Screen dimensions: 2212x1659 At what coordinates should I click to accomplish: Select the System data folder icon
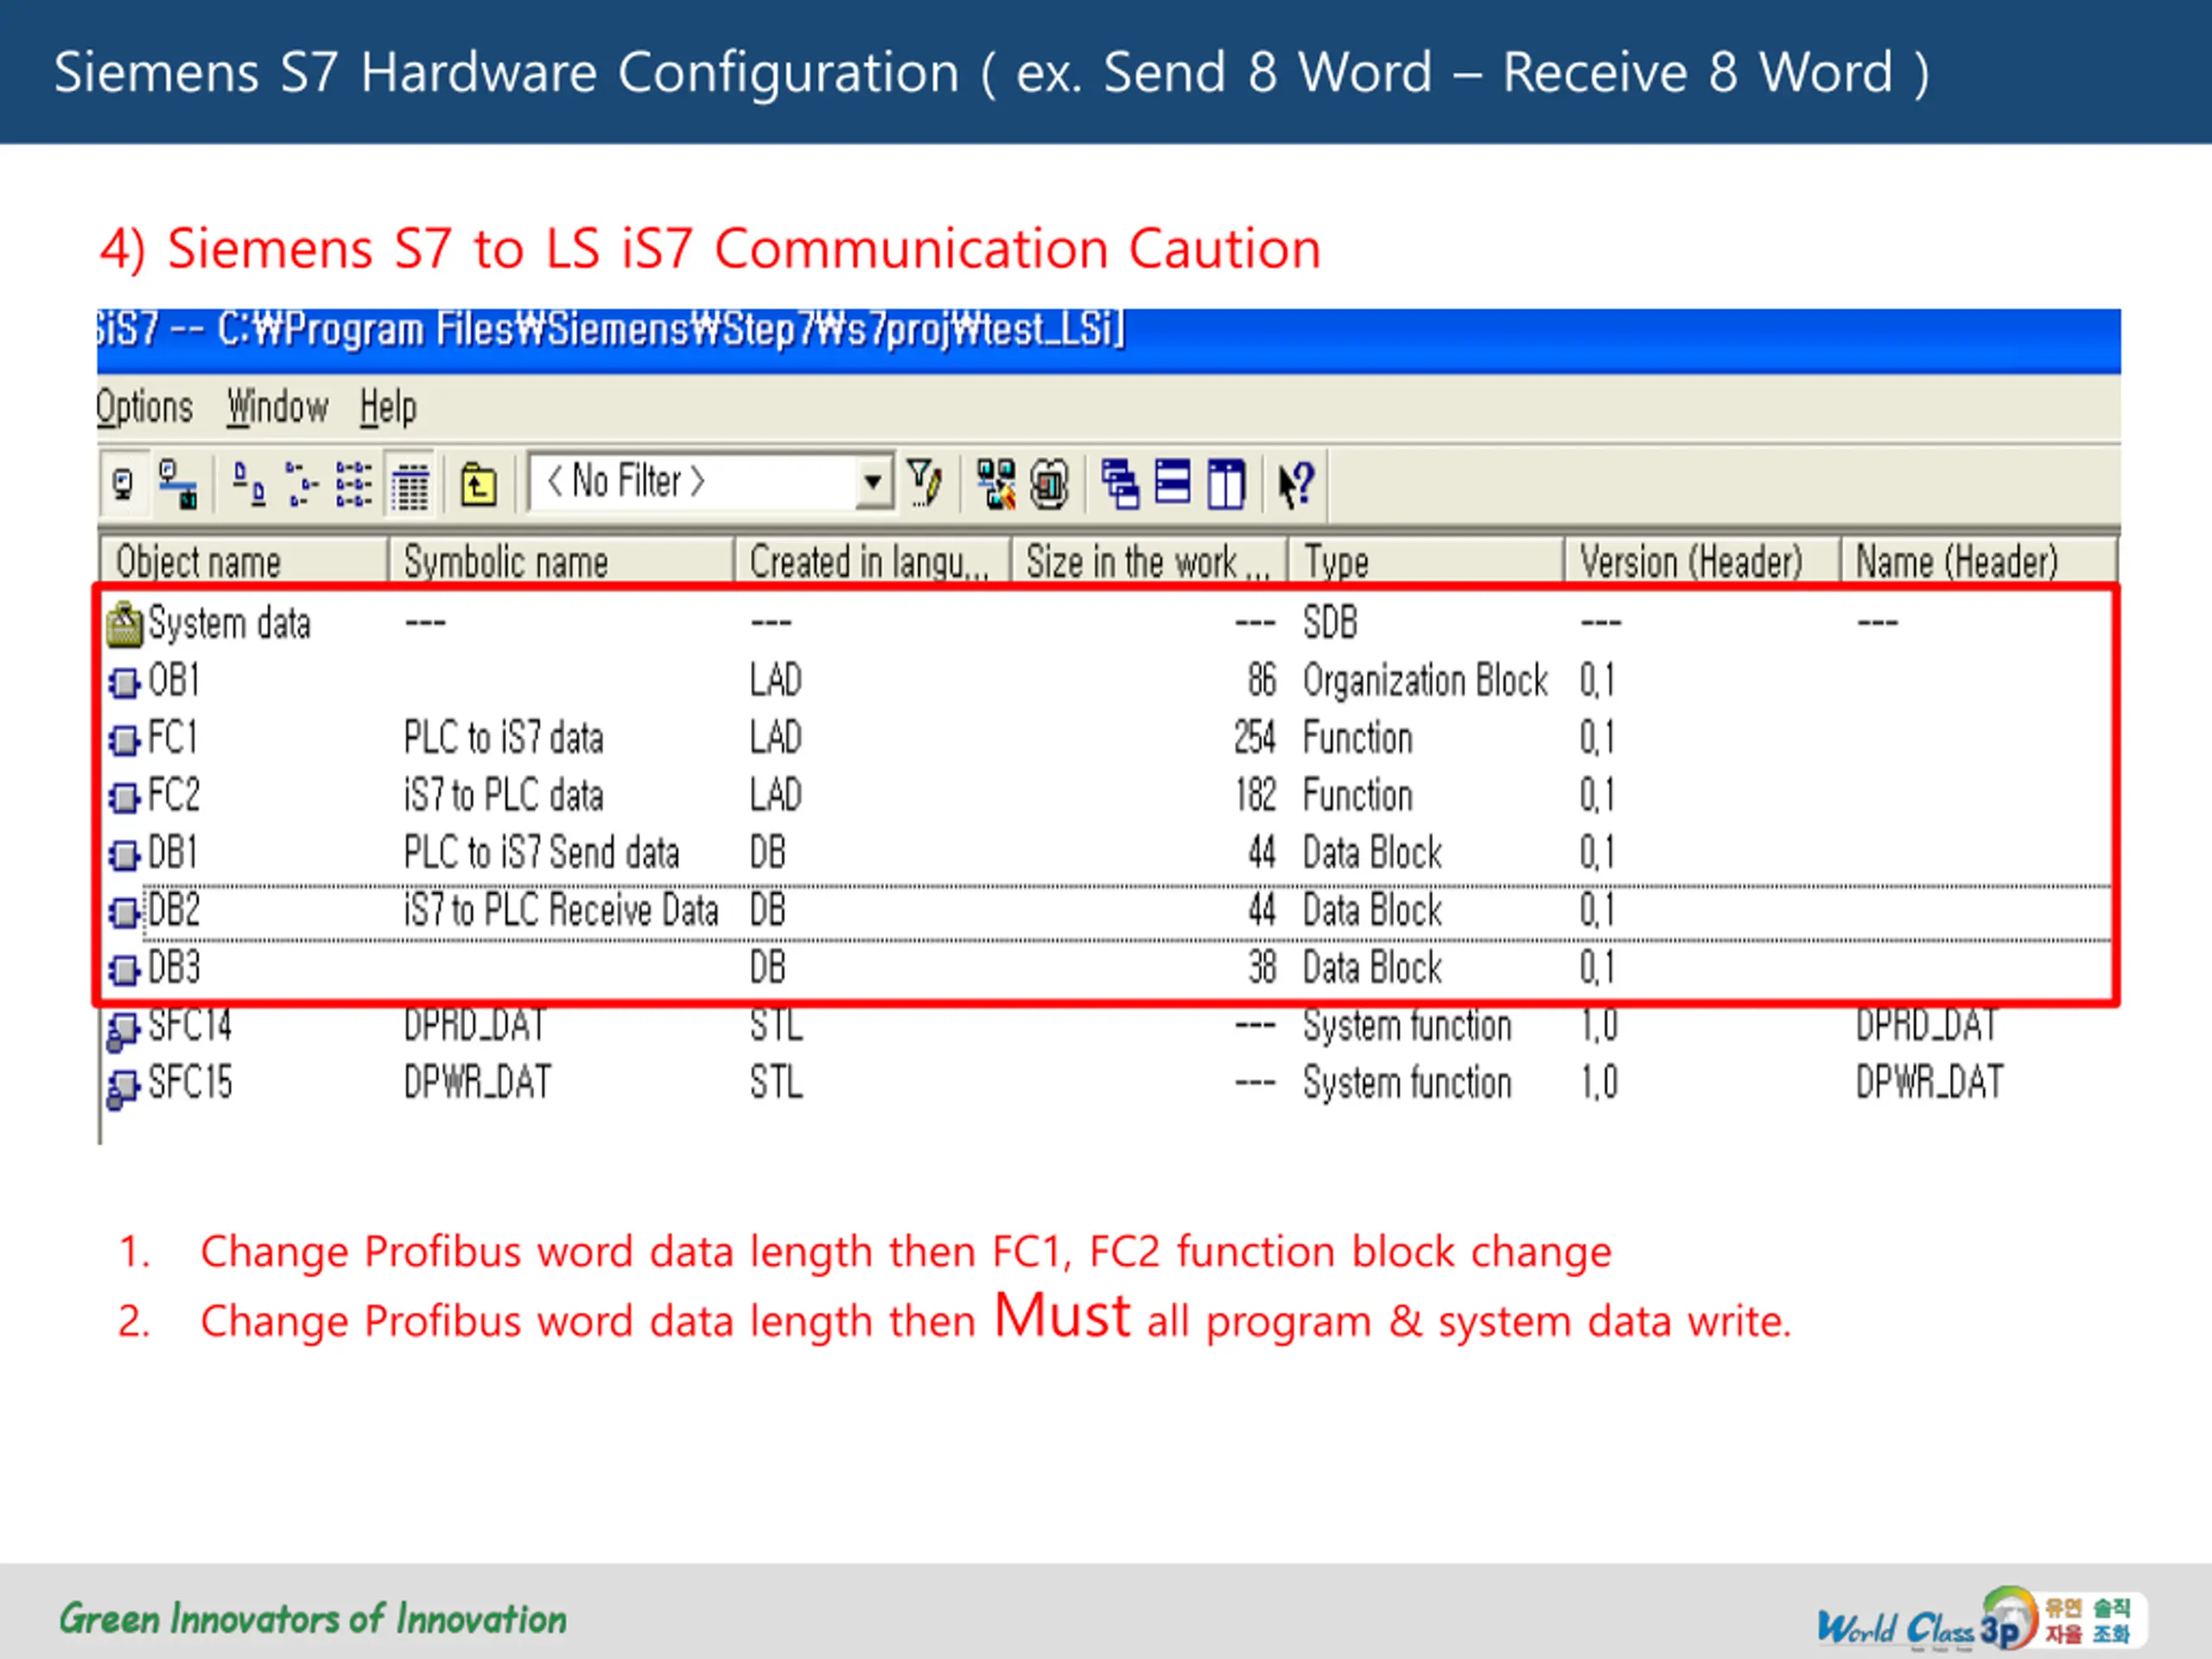click(124, 624)
